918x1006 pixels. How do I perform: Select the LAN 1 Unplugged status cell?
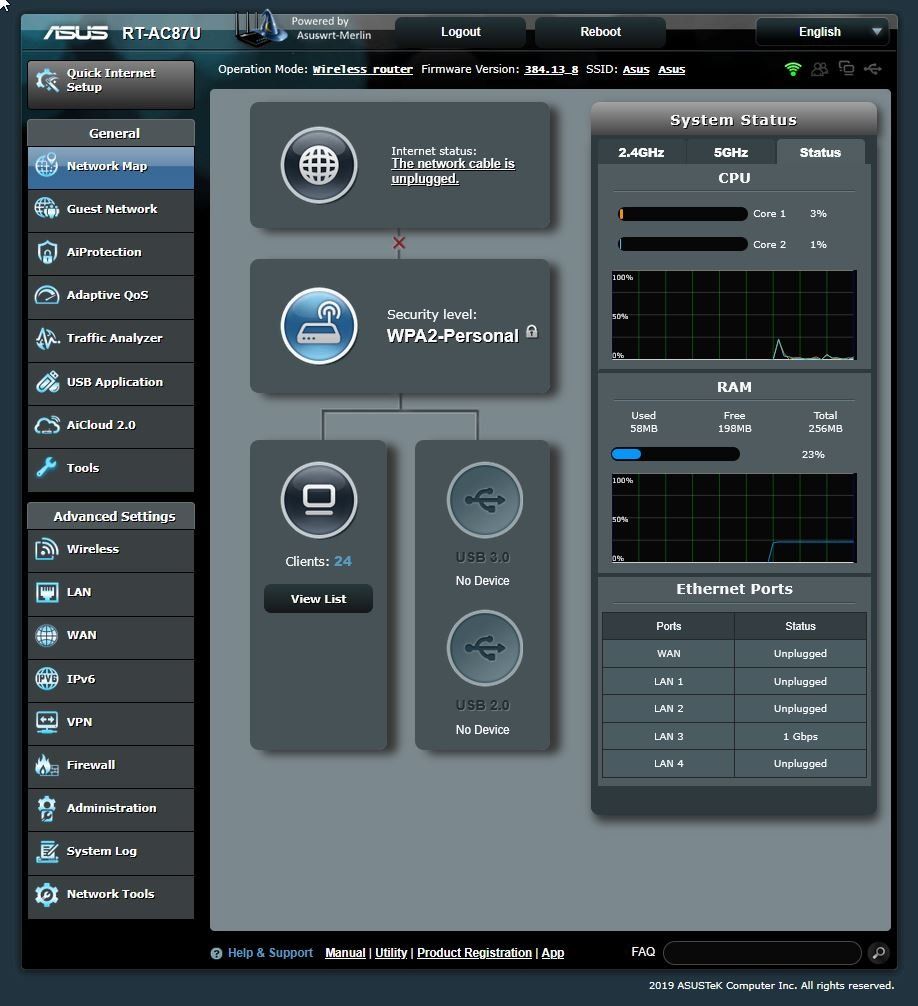point(800,681)
